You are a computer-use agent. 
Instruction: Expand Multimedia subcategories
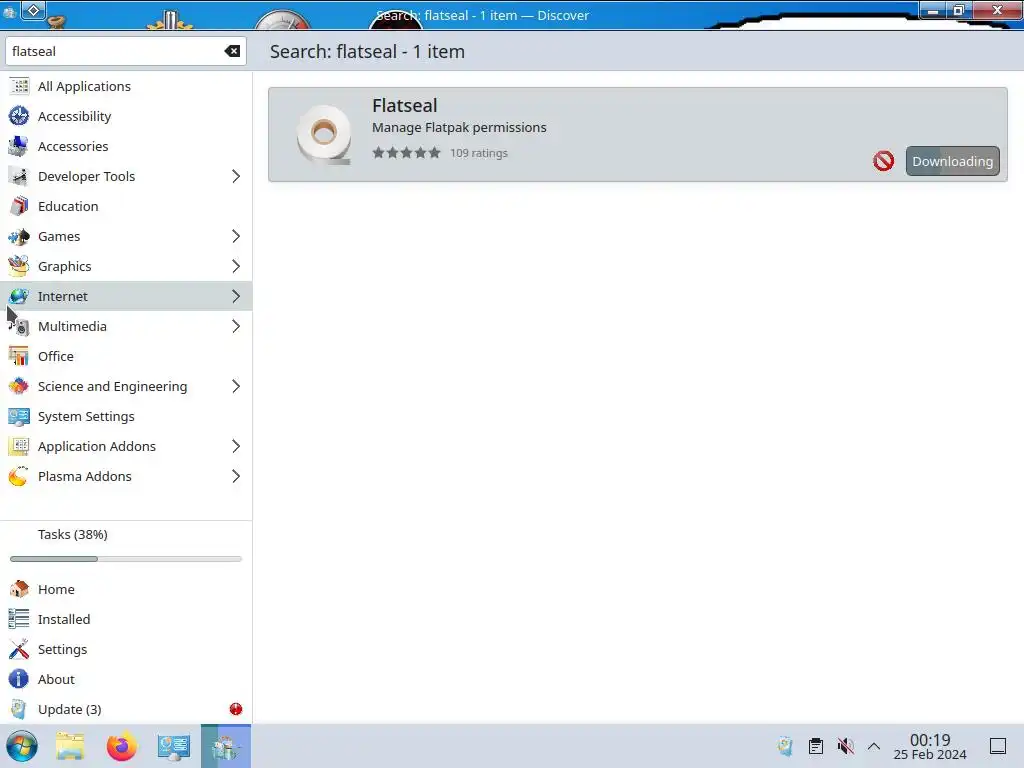tap(236, 327)
